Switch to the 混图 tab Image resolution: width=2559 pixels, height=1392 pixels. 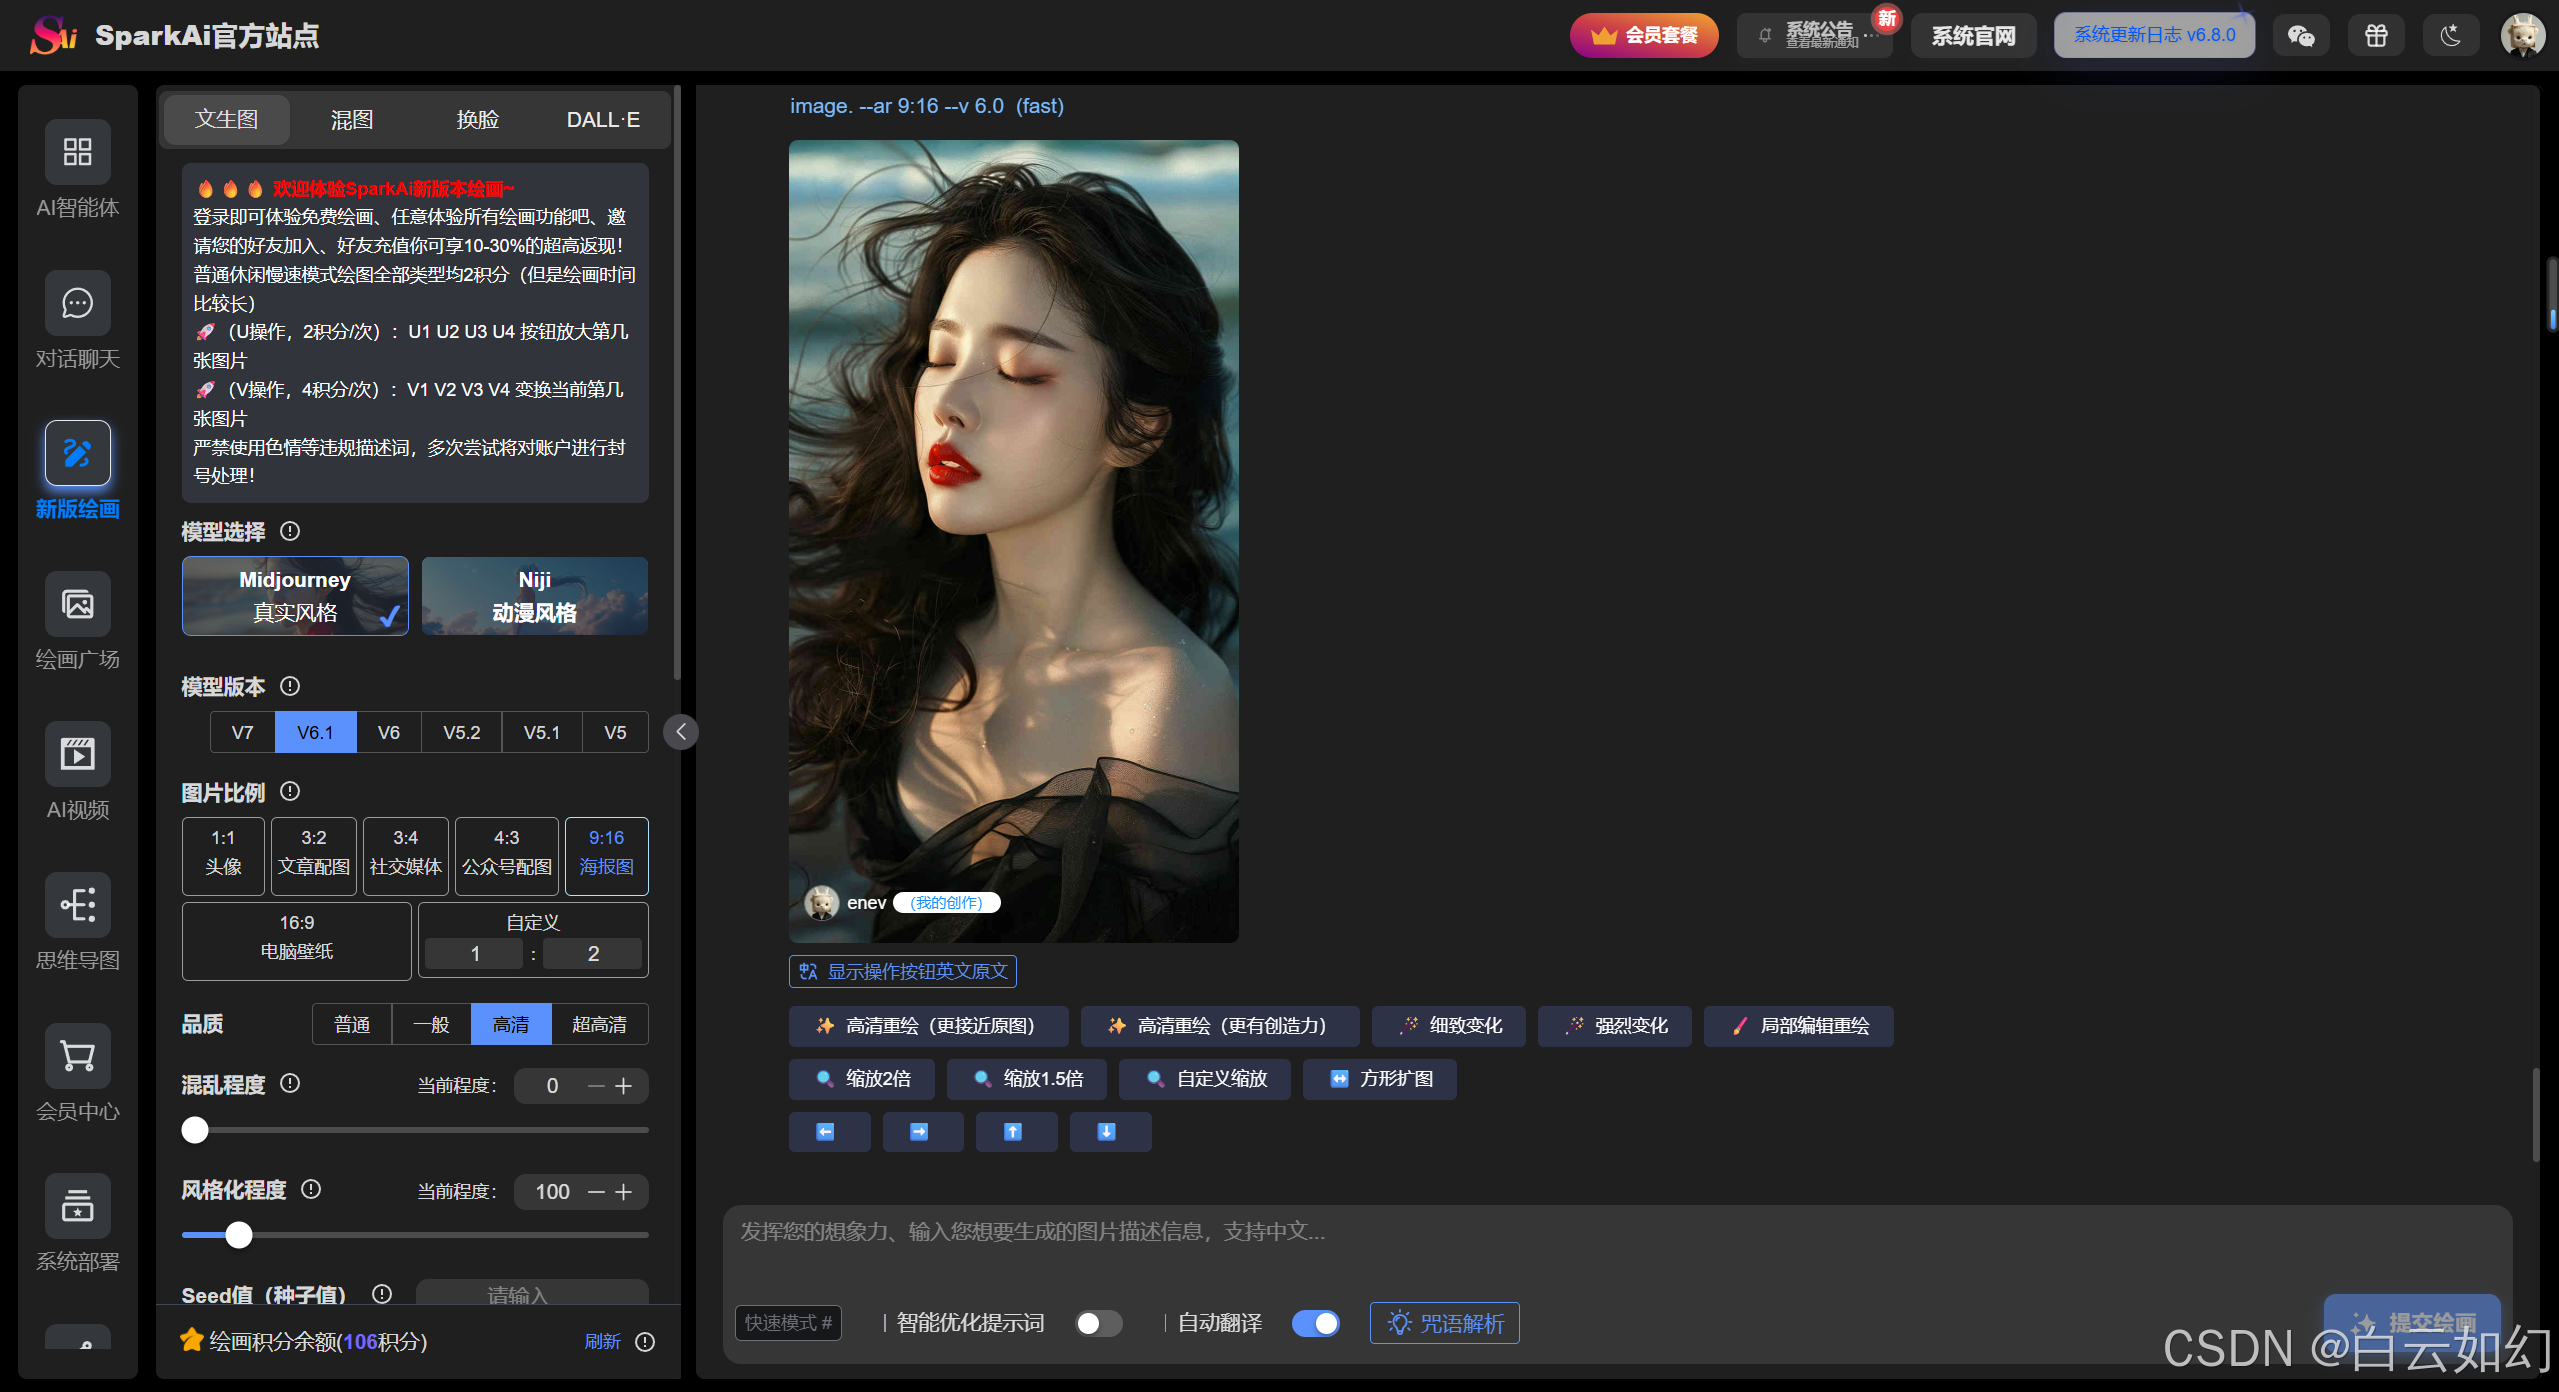point(352,120)
